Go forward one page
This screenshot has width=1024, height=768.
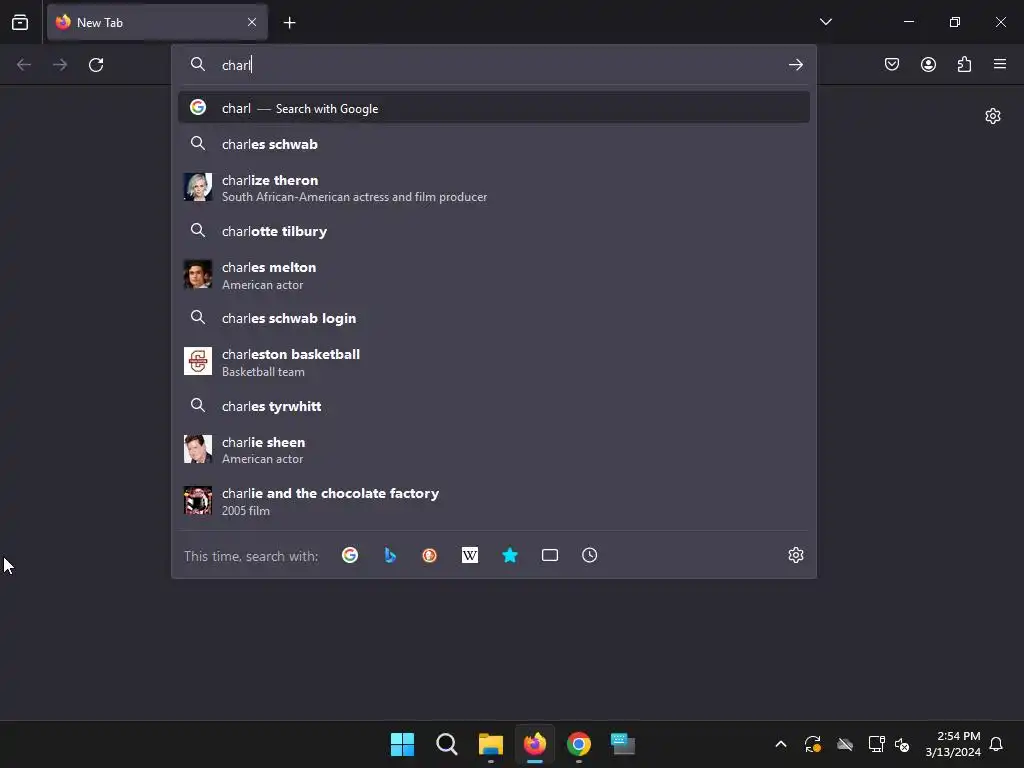[60, 65]
